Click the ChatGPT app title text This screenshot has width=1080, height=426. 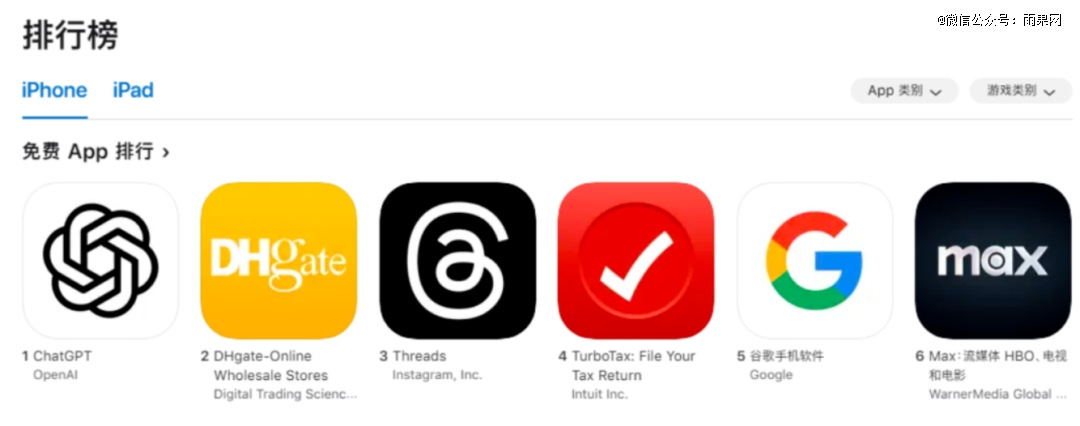tap(62, 356)
